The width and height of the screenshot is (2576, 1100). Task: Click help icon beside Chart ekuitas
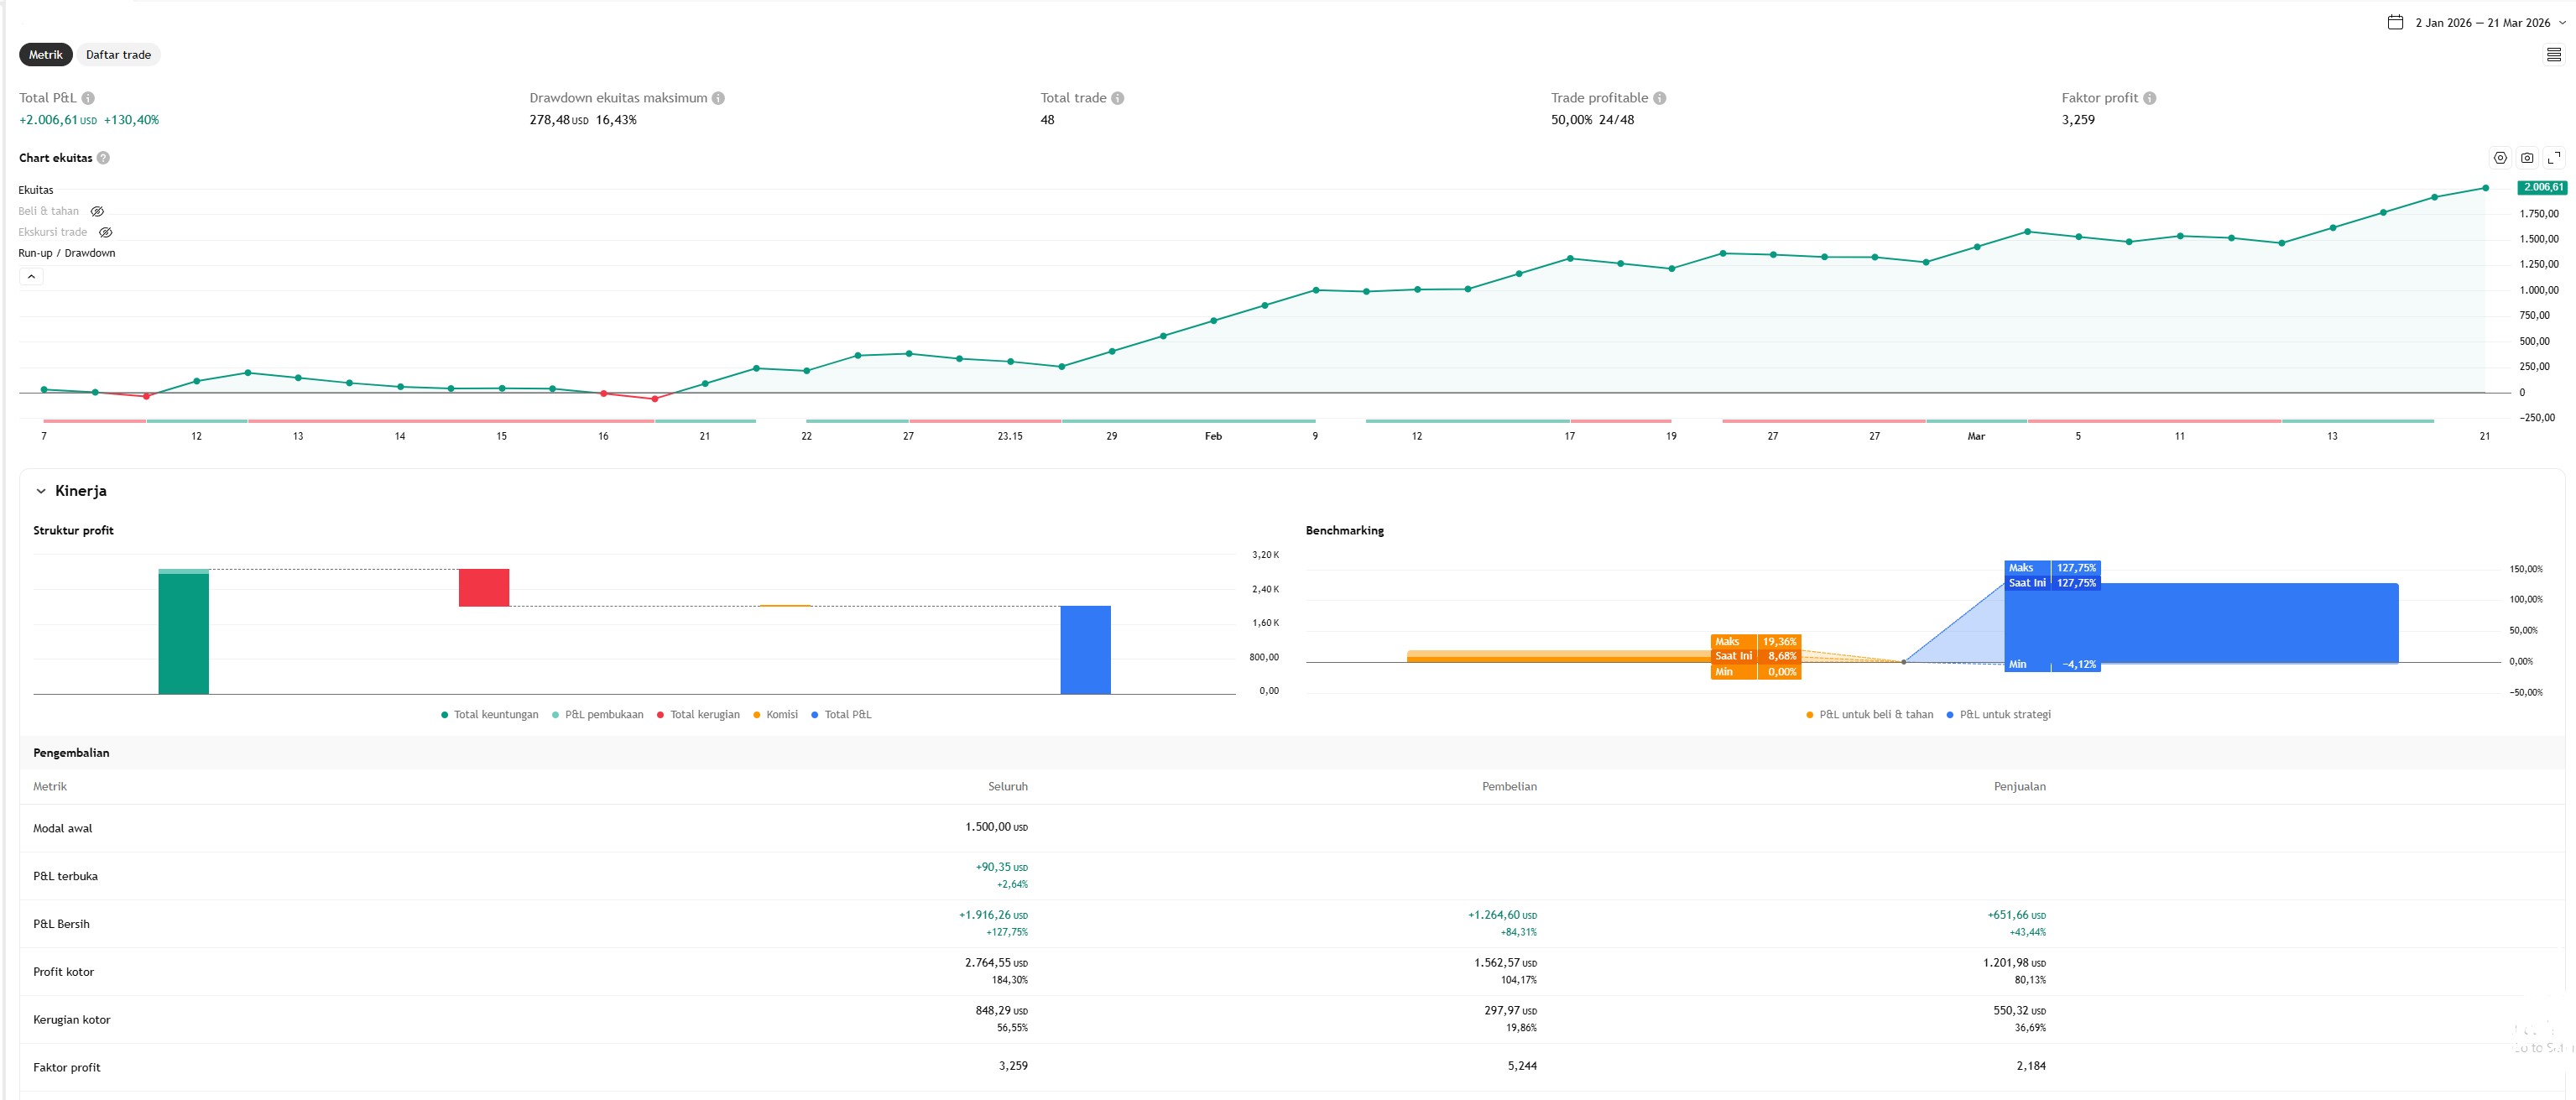103,158
